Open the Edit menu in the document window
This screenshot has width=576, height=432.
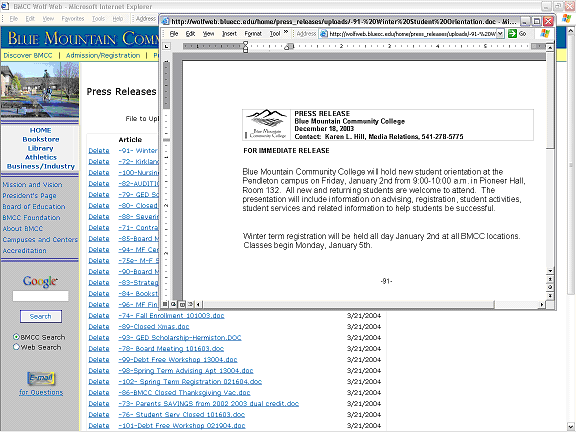pyautogui.click(x=190, y=34)
